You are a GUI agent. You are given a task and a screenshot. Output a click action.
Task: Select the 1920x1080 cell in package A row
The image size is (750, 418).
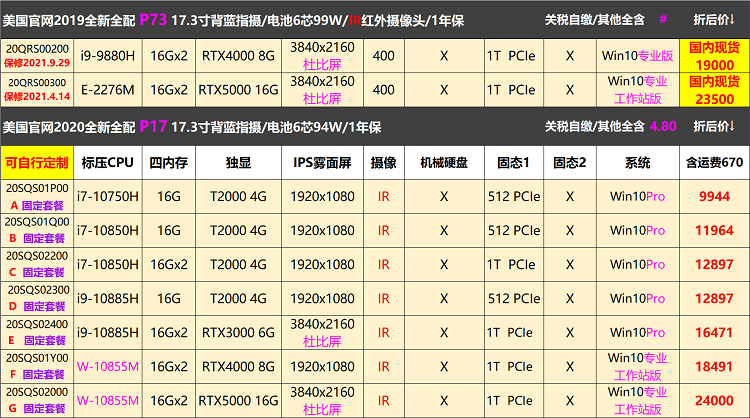pyautogui.click(x=322, y=197)
